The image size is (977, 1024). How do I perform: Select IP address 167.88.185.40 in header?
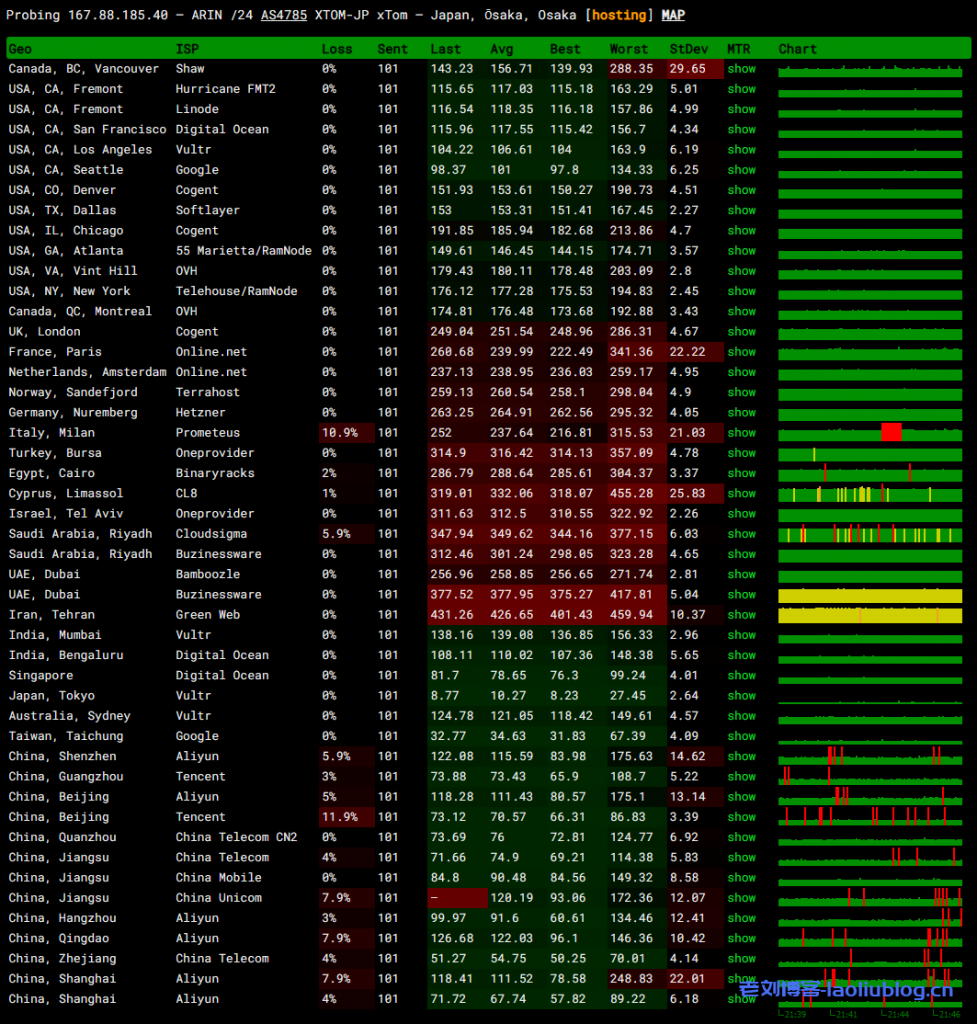pos(118,15)
